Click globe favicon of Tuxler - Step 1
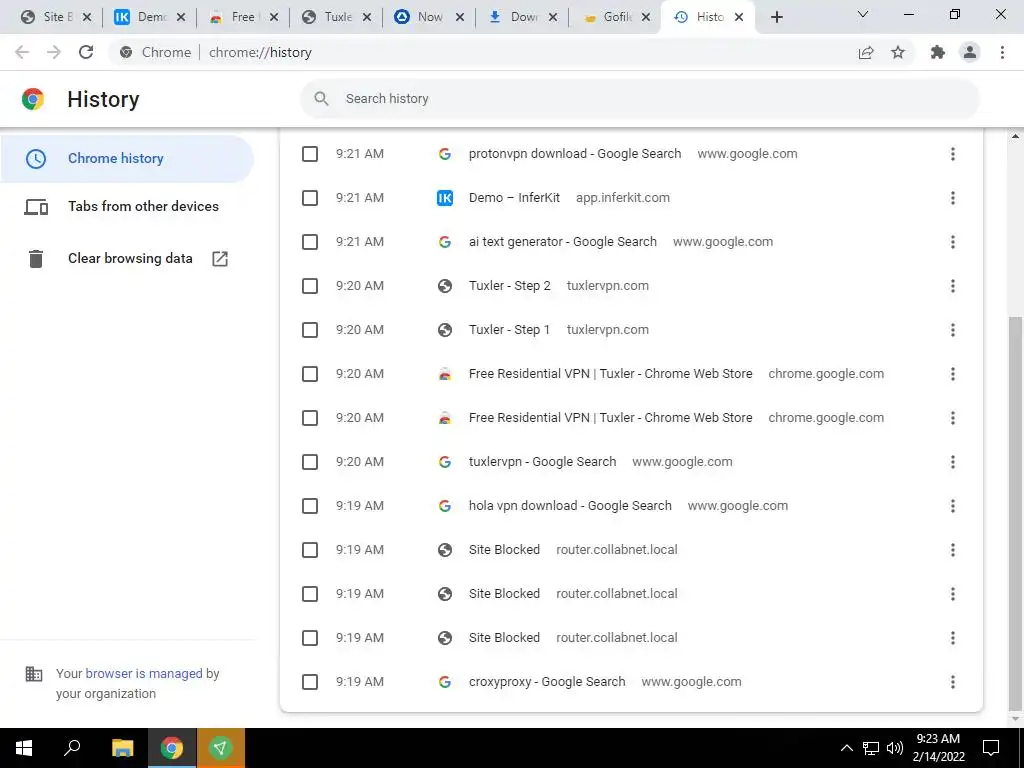This screenshot has height=768, width=1024. (x=445, y=330)
